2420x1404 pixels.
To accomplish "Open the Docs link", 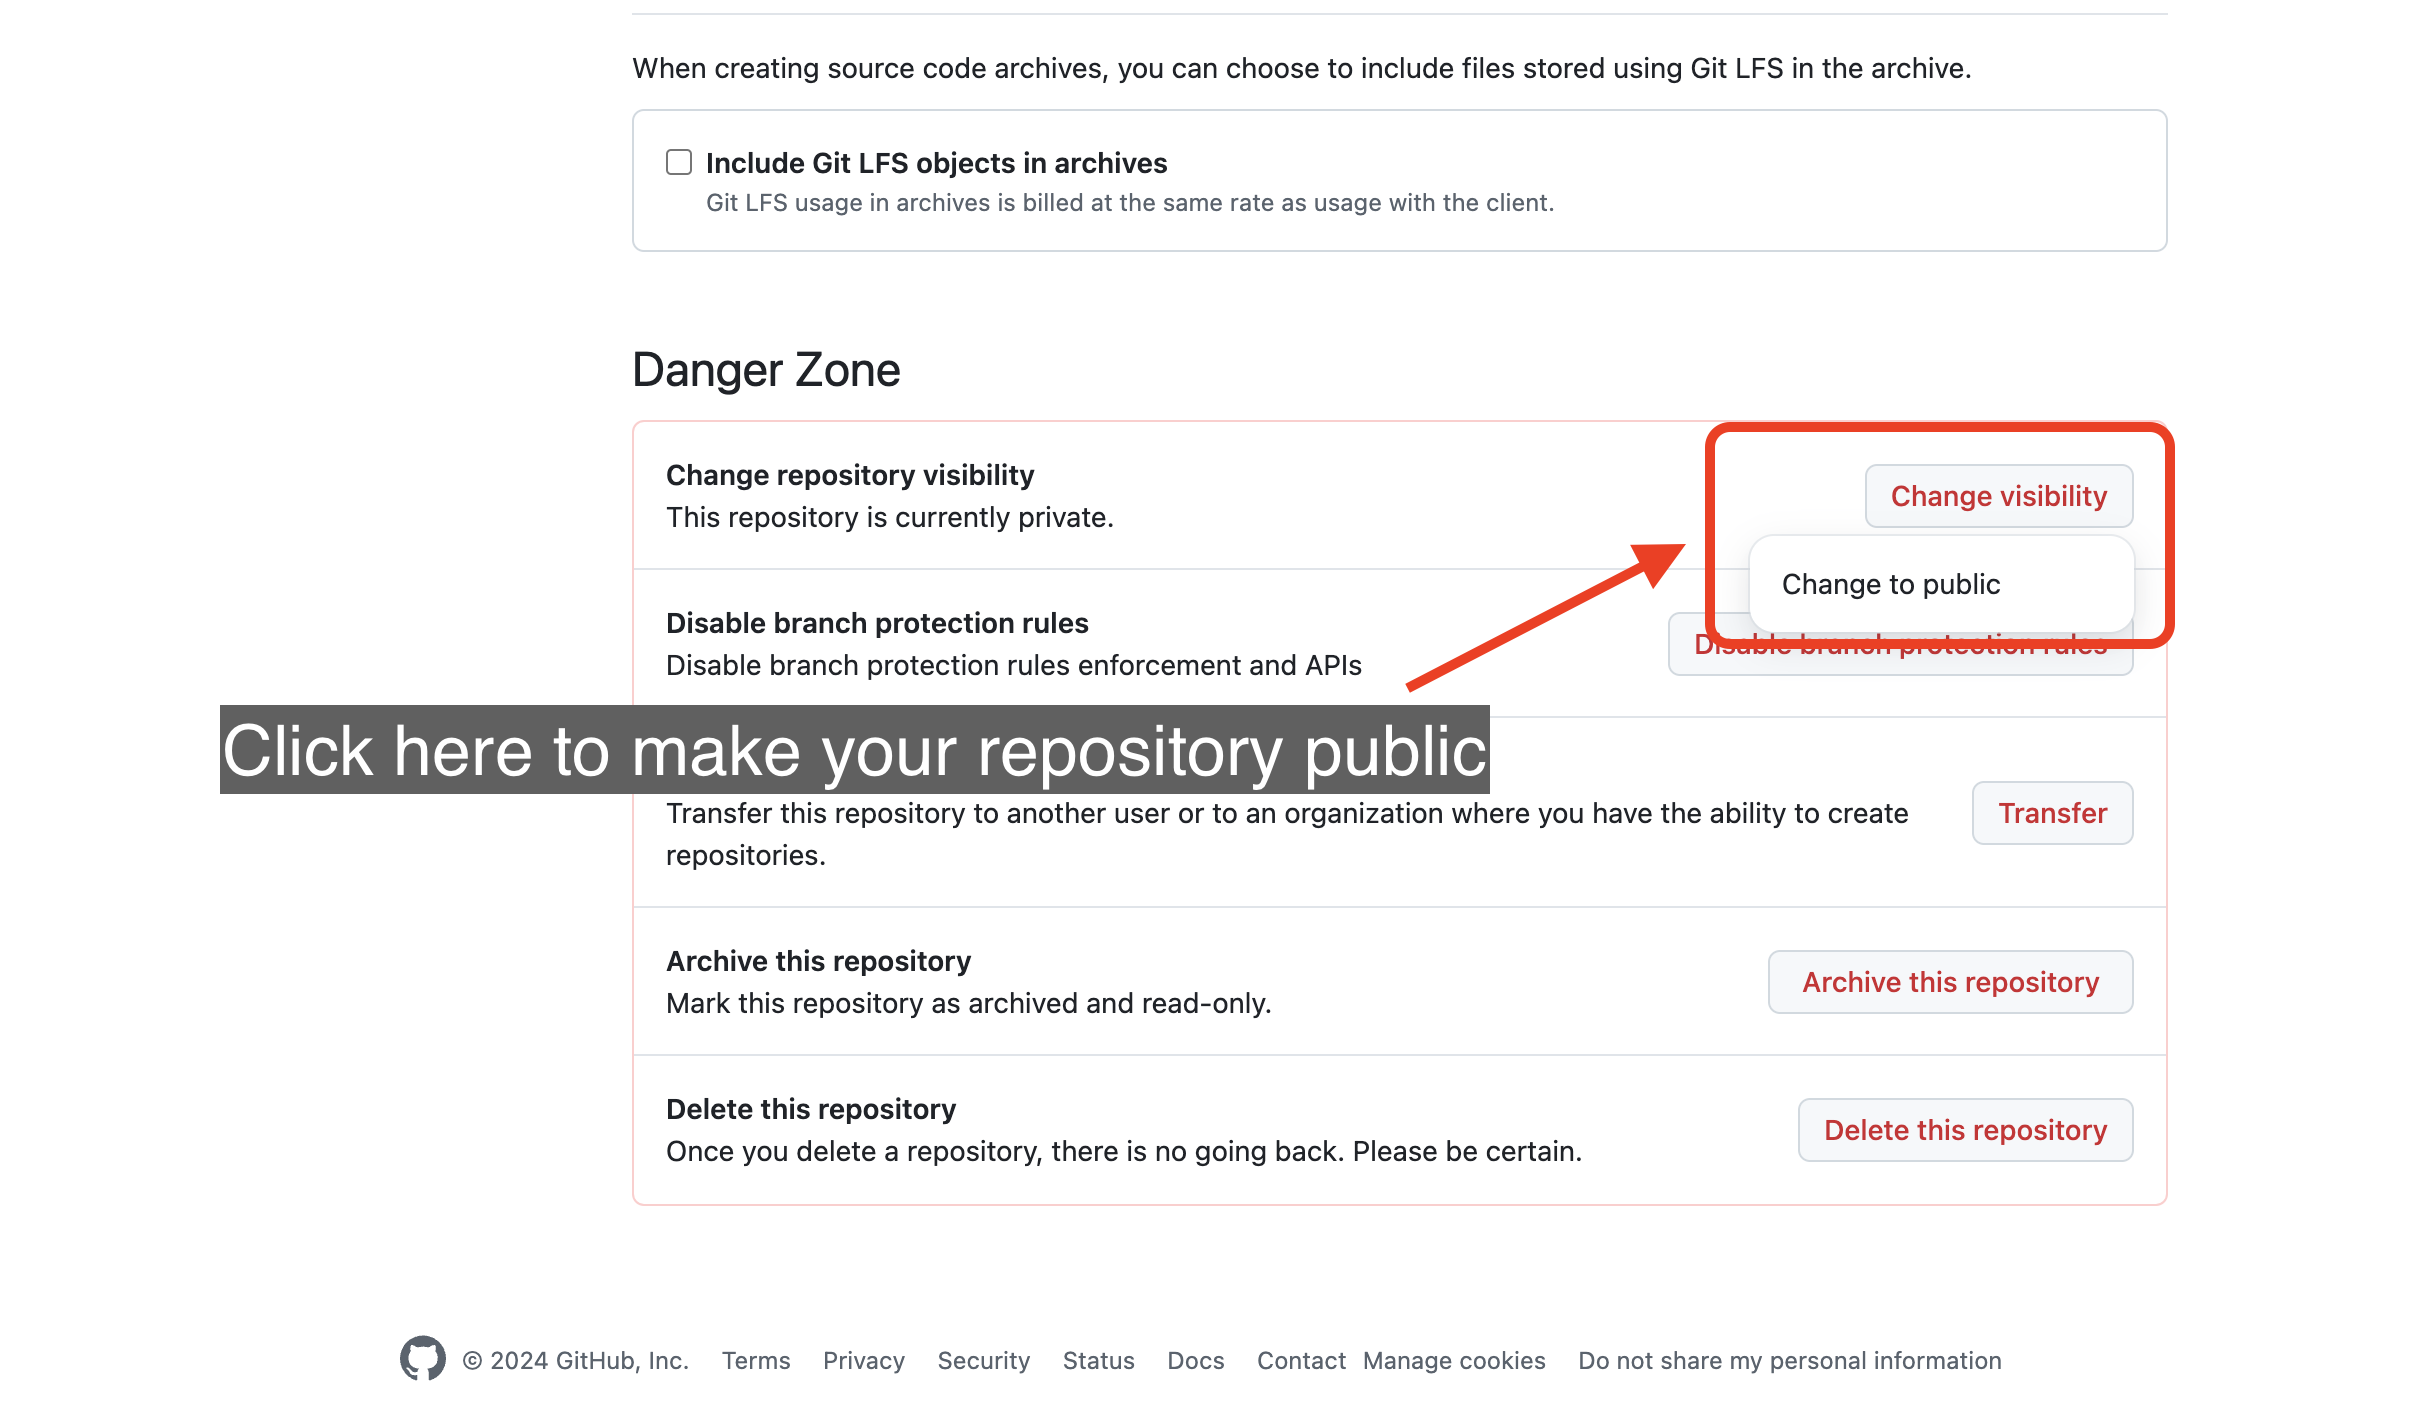I will click(x=1195, y=1360).
